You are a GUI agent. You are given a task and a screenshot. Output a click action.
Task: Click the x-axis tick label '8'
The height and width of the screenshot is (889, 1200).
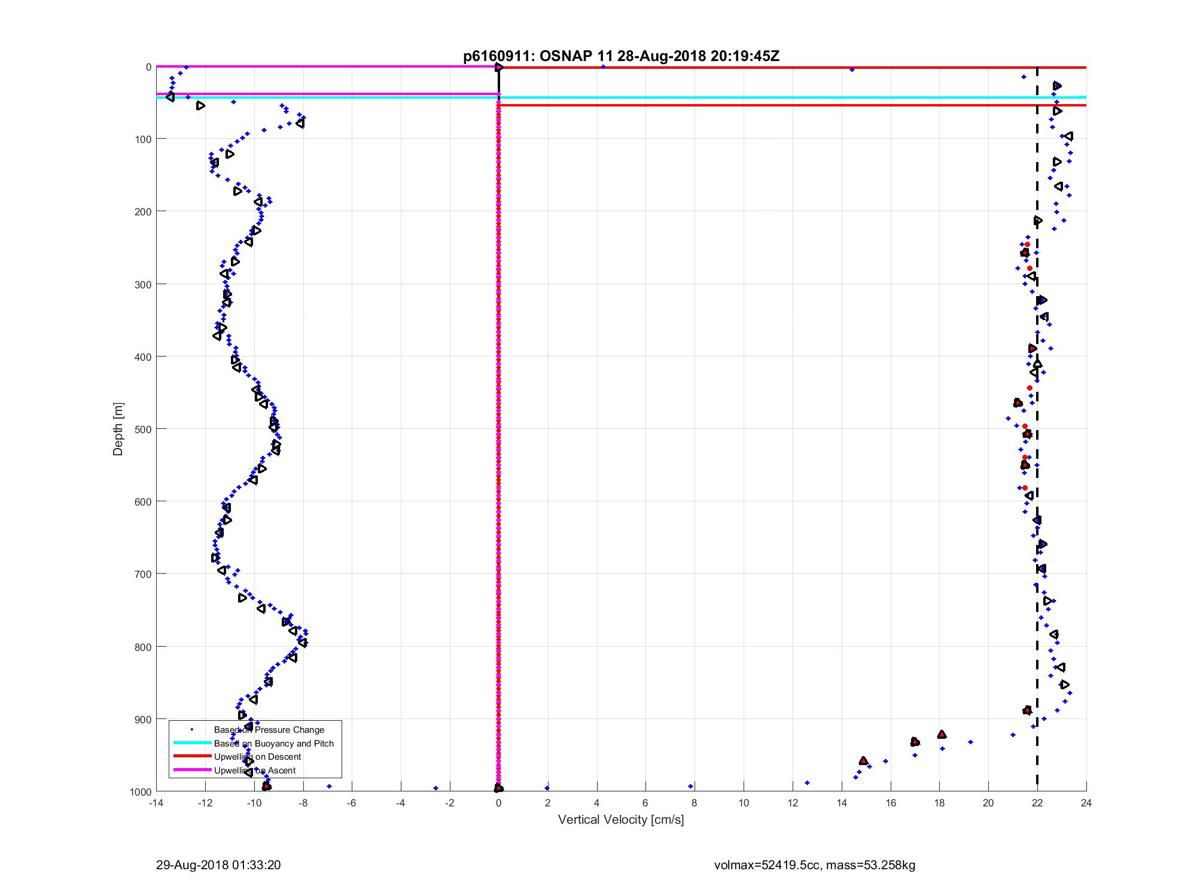[x=694, y=803]
